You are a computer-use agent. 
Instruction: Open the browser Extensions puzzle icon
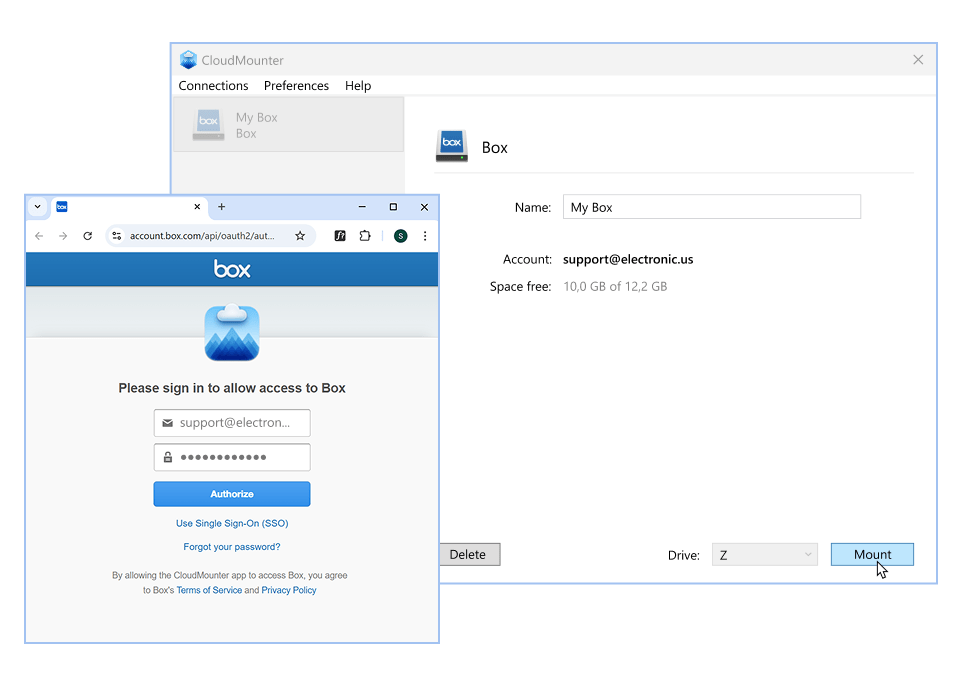pyautogui.click(x=365, y=236)
